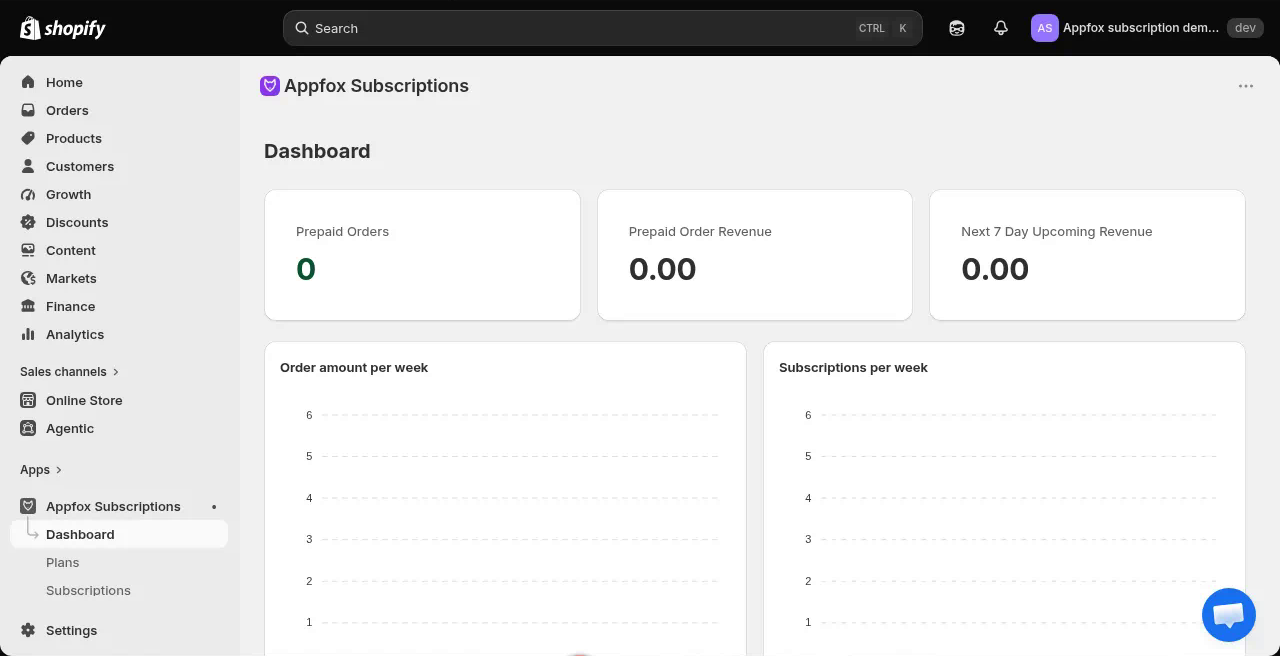Click the Customers person icon
The height and width of the screenshot is (656, 1280).
[x=28, y=166]
